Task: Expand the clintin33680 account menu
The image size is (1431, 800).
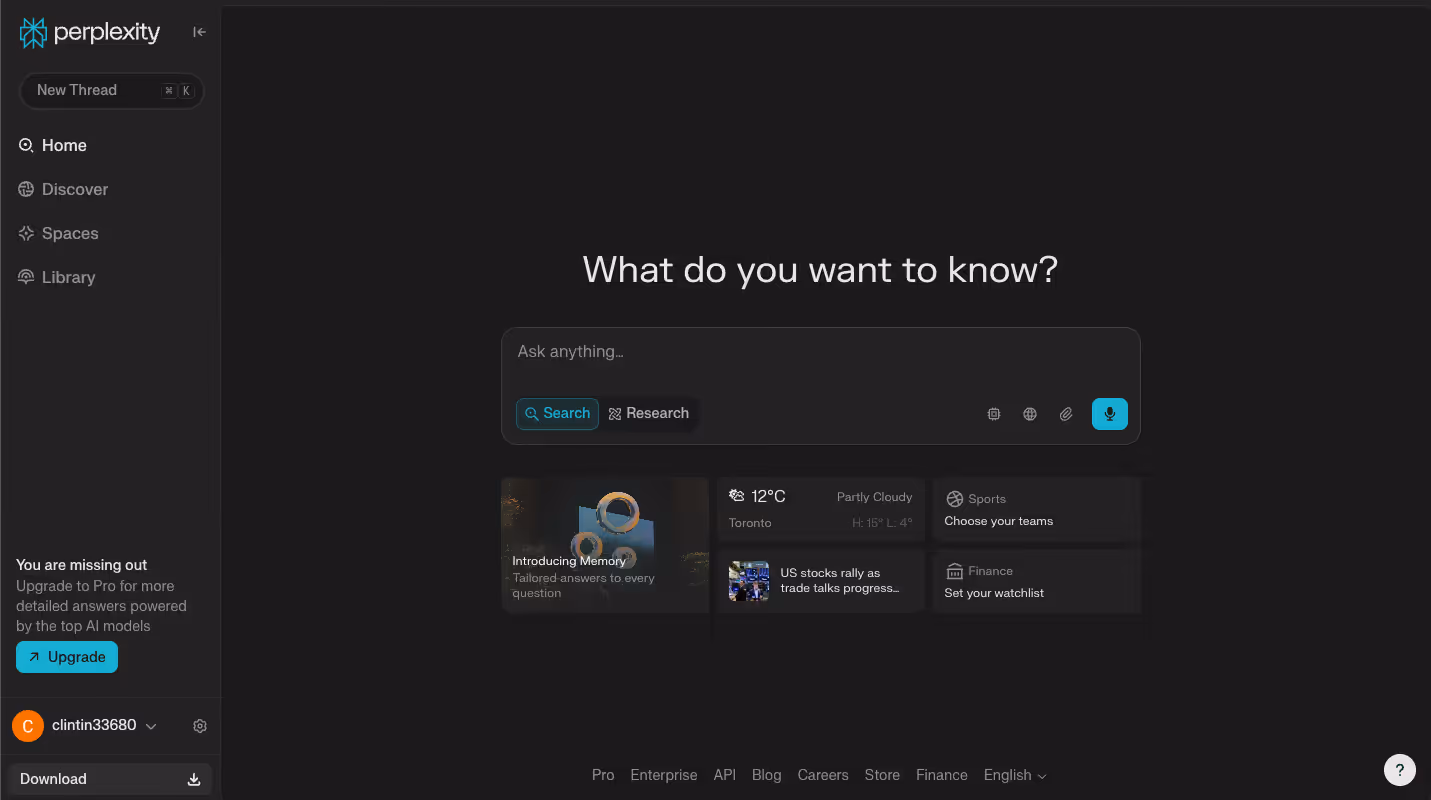Action: (97, 725)
